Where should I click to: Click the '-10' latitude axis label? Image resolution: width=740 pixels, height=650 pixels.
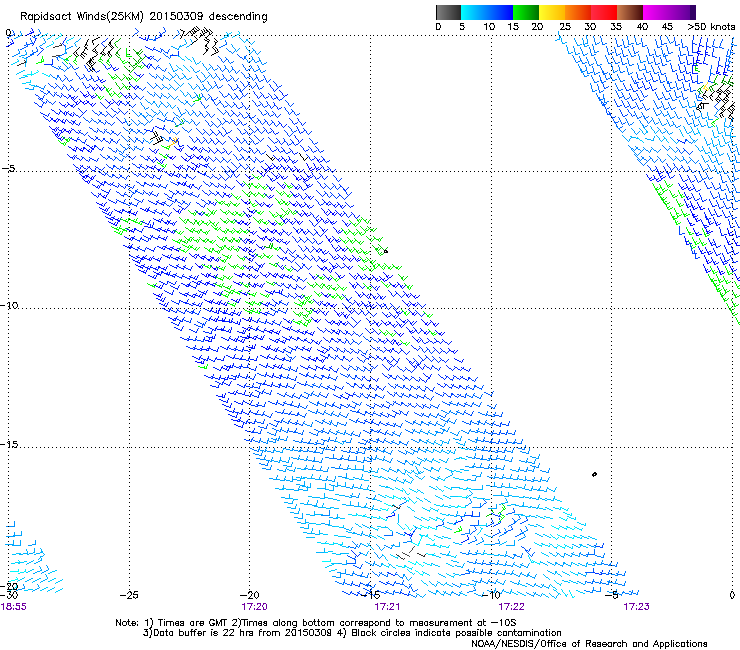[x=9, y=305]
